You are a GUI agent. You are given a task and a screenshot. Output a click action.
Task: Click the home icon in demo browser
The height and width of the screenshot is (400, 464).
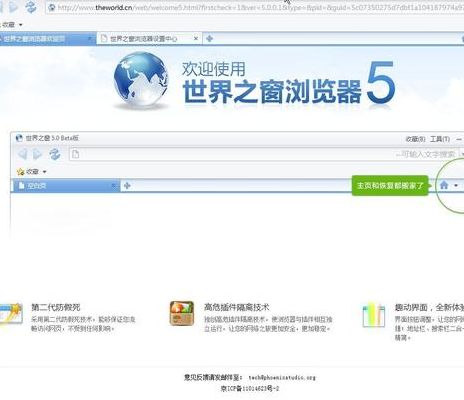444,185
